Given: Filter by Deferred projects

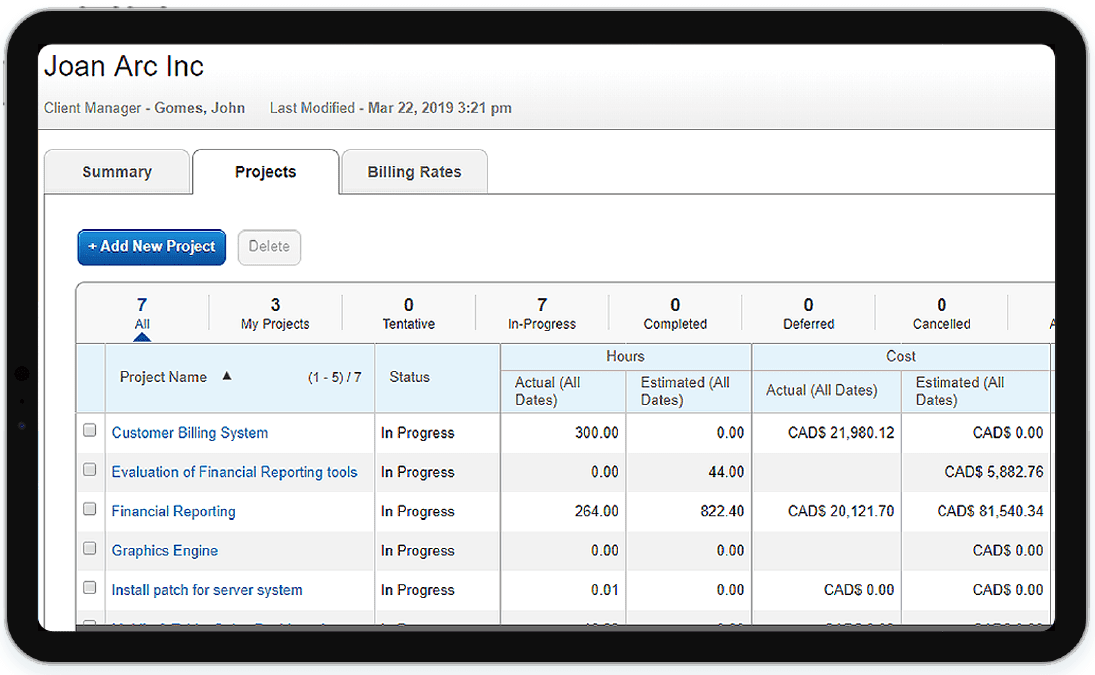Looking at the screenshot, I should coord(809,313).
